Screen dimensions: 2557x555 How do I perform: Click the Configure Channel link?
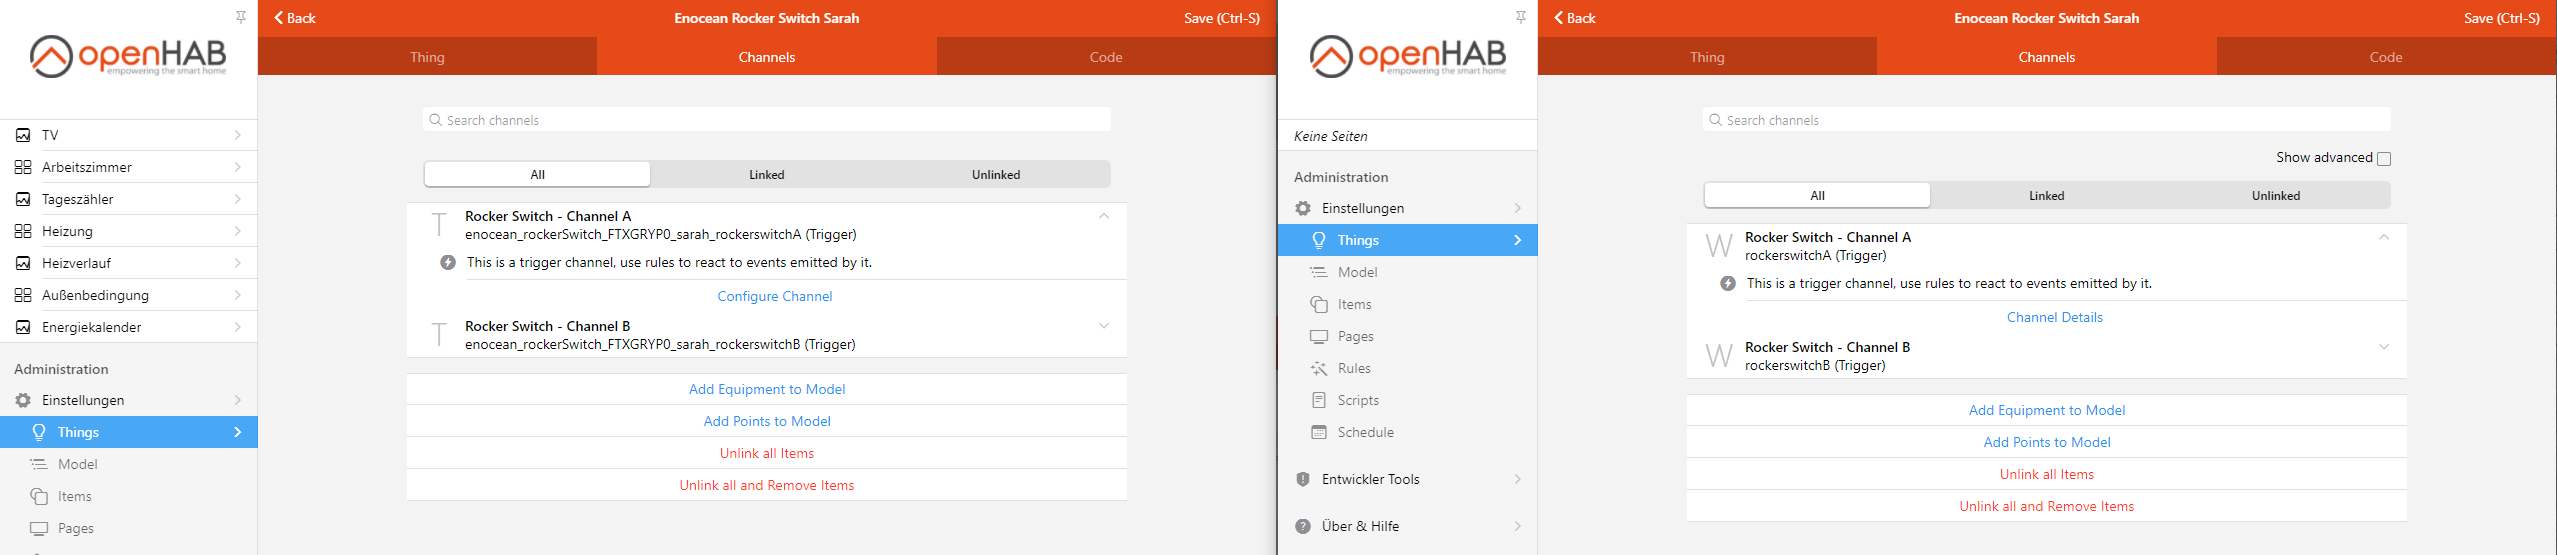(x=774, y=296)
